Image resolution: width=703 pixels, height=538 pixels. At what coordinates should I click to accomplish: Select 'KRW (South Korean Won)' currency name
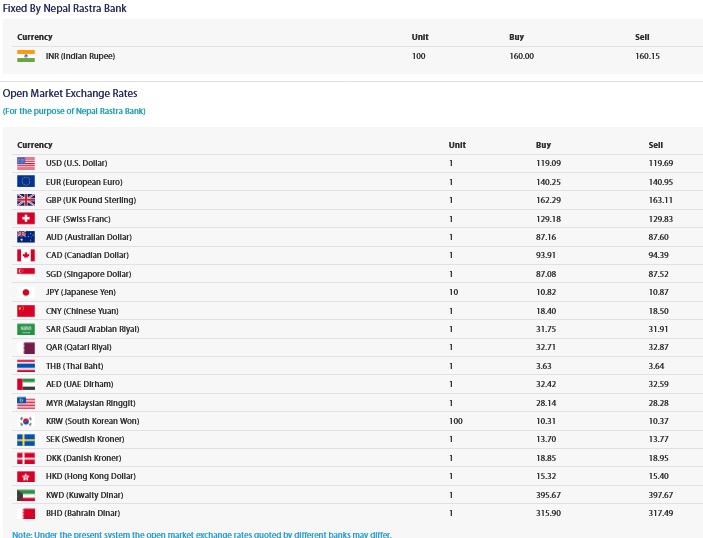(x=92, y=421)
